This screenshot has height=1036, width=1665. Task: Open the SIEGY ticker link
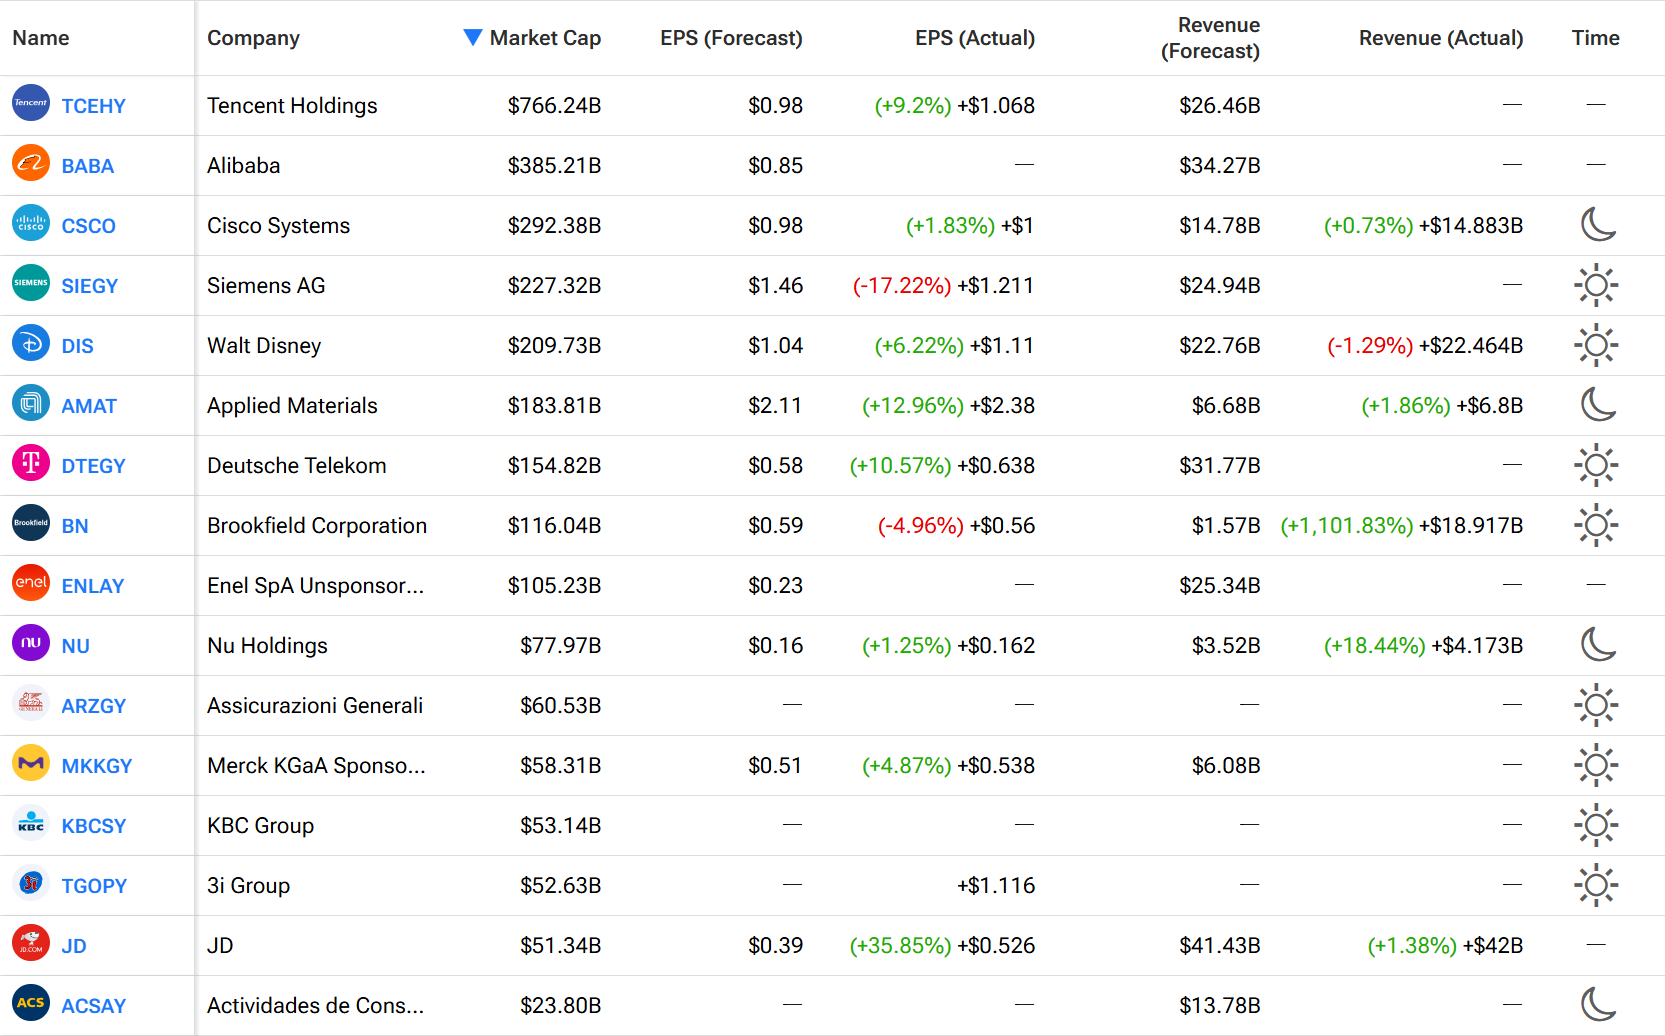tap(89, 286)
